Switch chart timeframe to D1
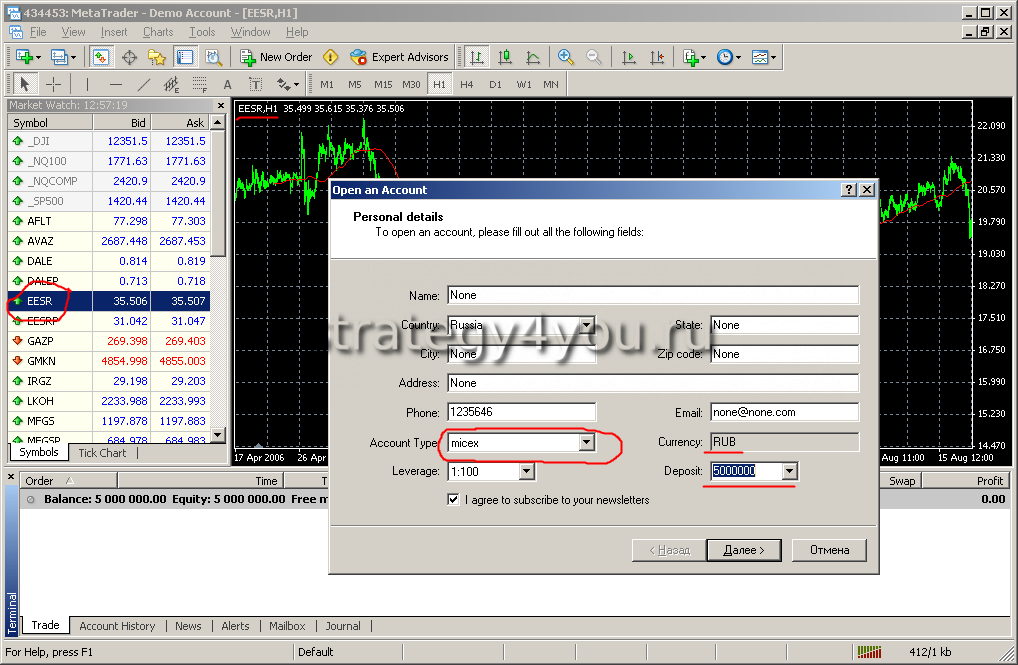This screenshot has width=1018, height=665. [495, 84]
